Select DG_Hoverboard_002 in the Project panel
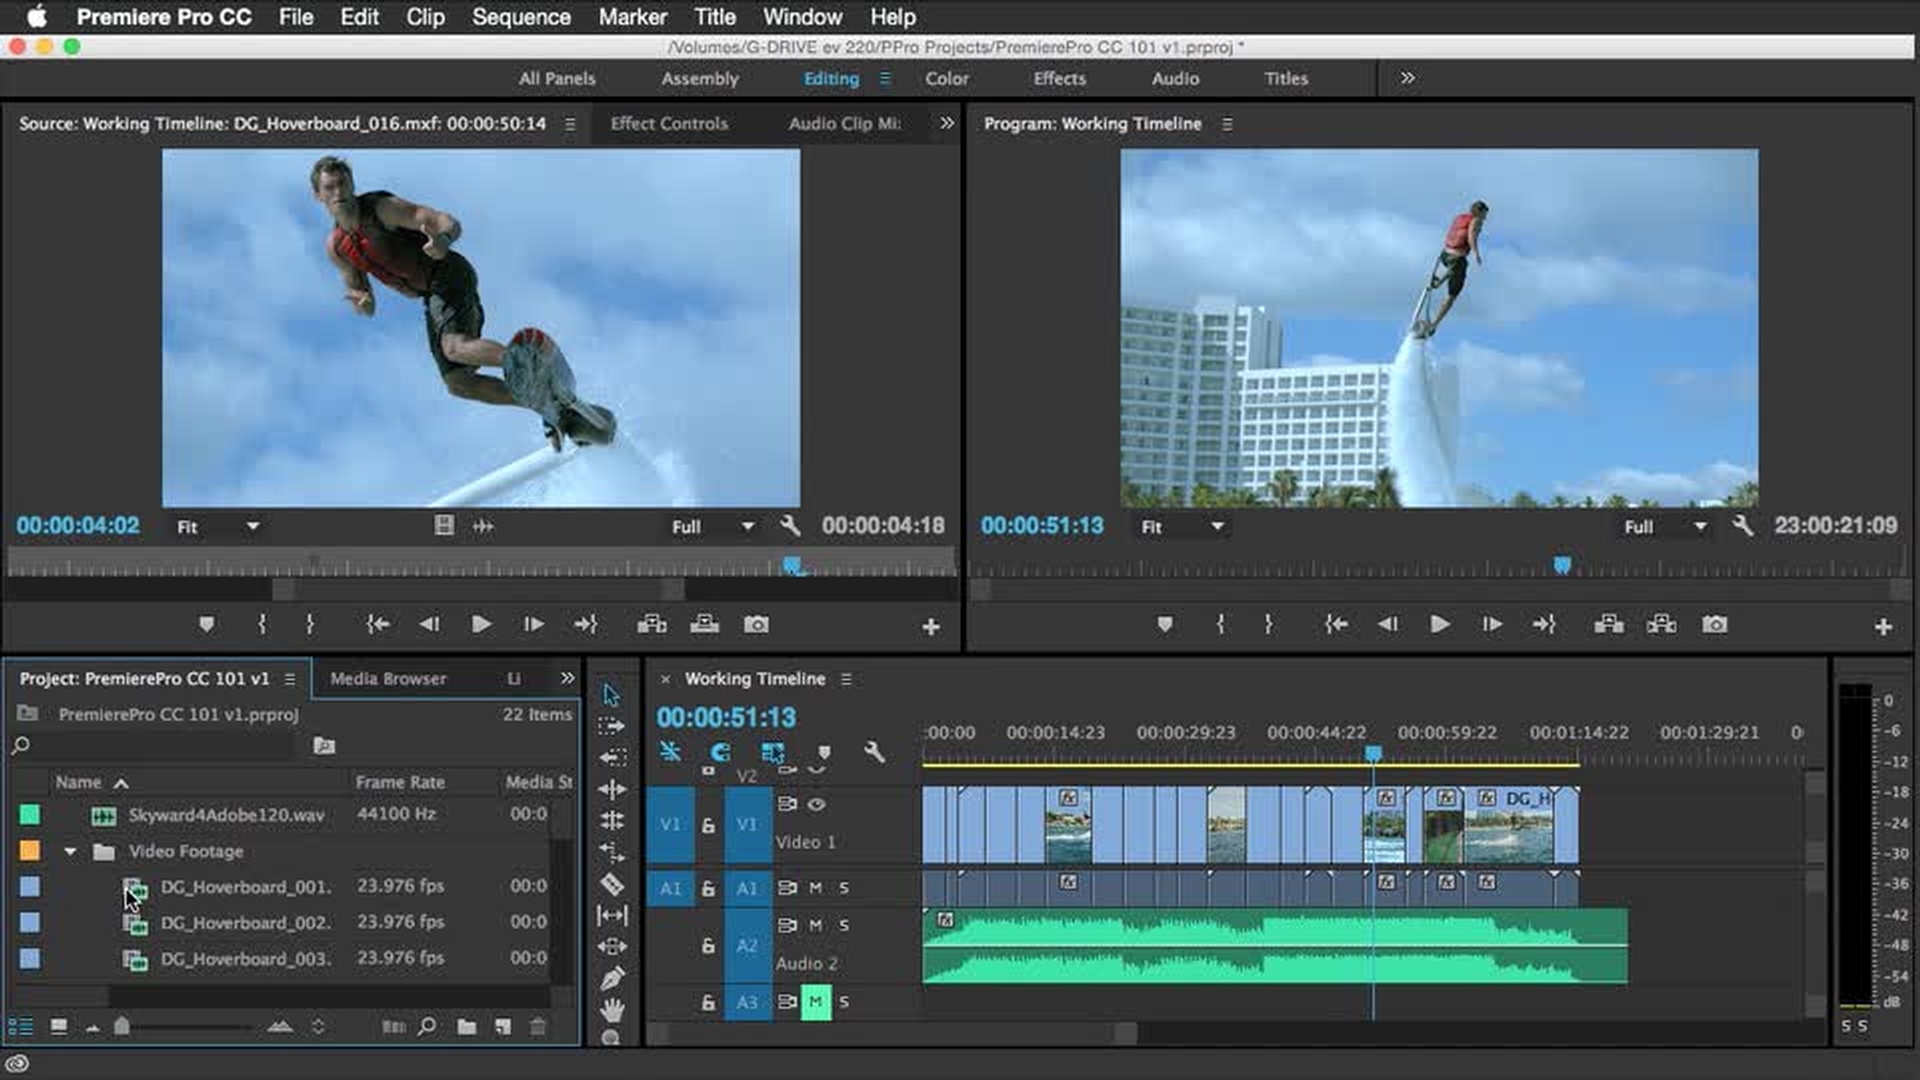Screen dimensions: 1920x1080 [245, 922]
